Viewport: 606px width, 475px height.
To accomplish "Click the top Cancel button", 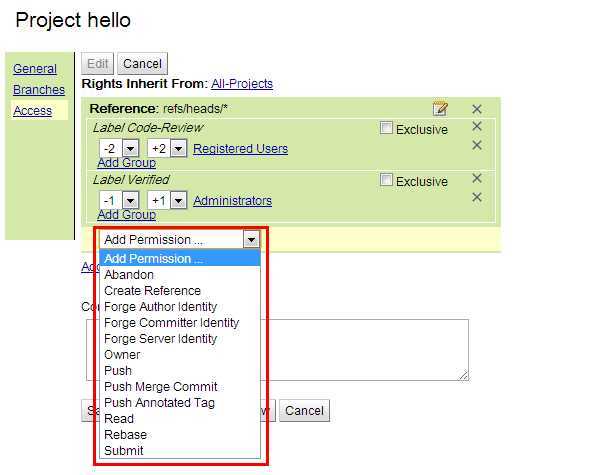I will 142,64.
